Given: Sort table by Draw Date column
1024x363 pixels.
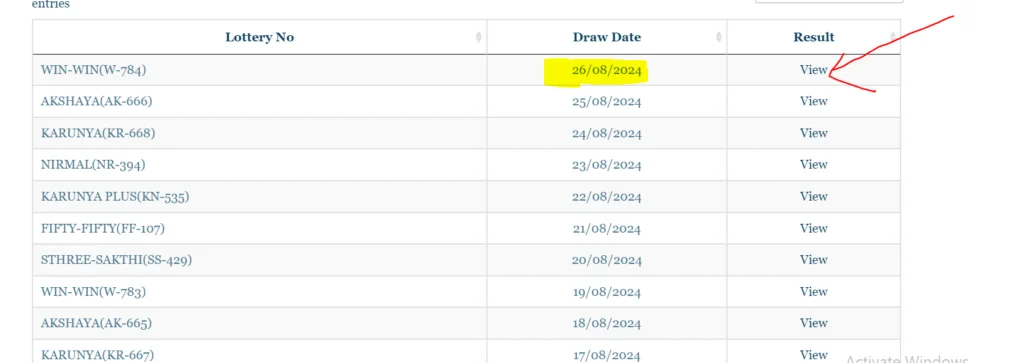Looking at the screenshot, I should click(719, 37).
